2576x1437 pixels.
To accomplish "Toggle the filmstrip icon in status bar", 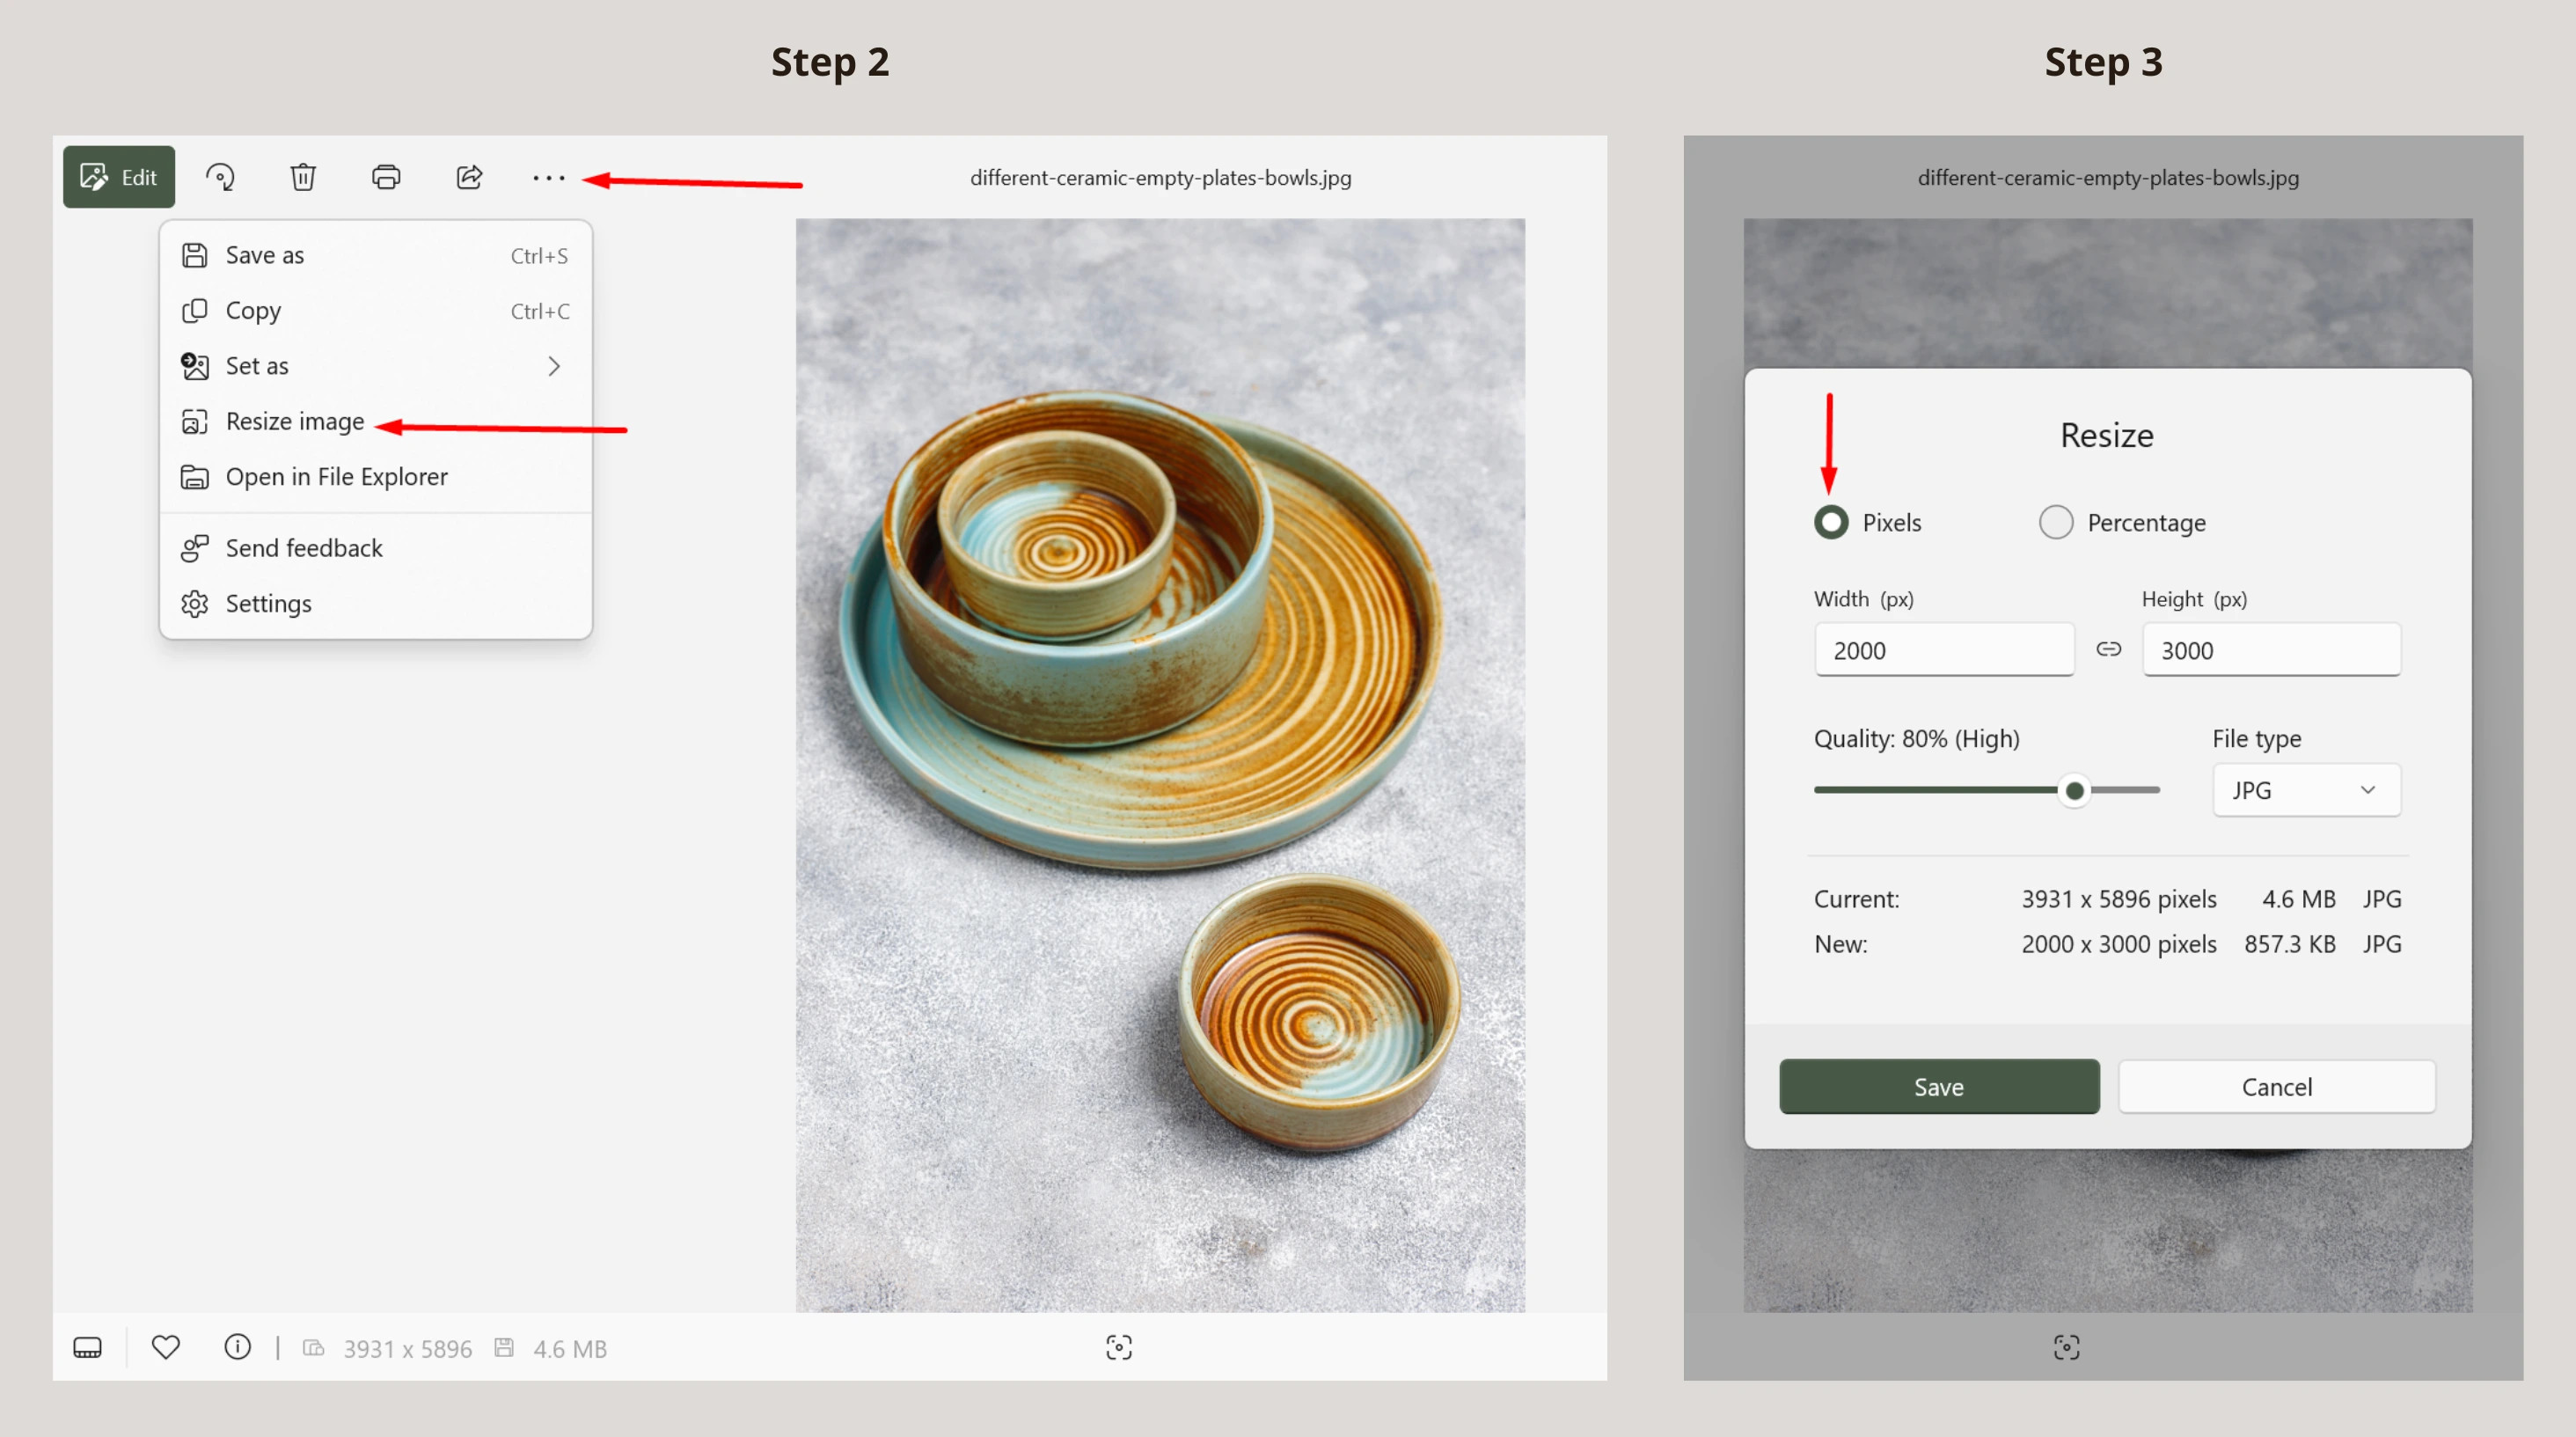I will pos(88,1348).
